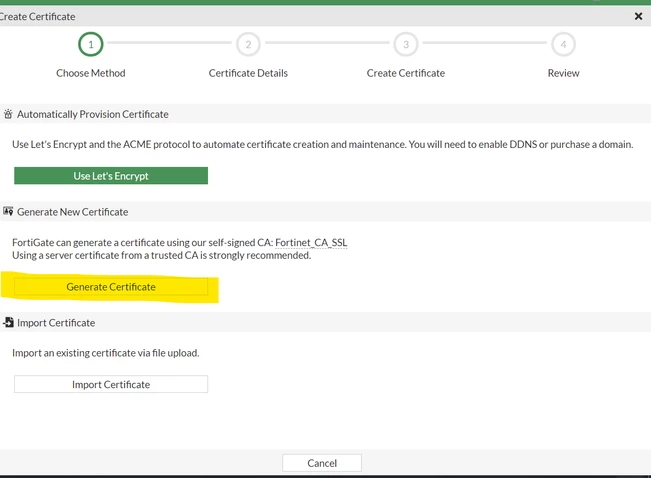This screenshot has width=651, height=478.
Task: Select step 3 circle in wizard
Action: tap(406, 44)
